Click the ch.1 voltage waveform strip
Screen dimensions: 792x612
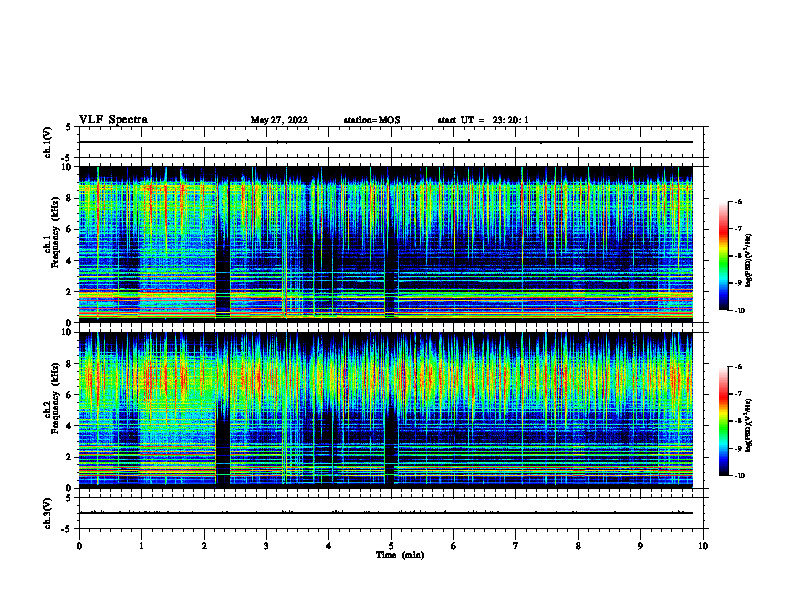391,142
